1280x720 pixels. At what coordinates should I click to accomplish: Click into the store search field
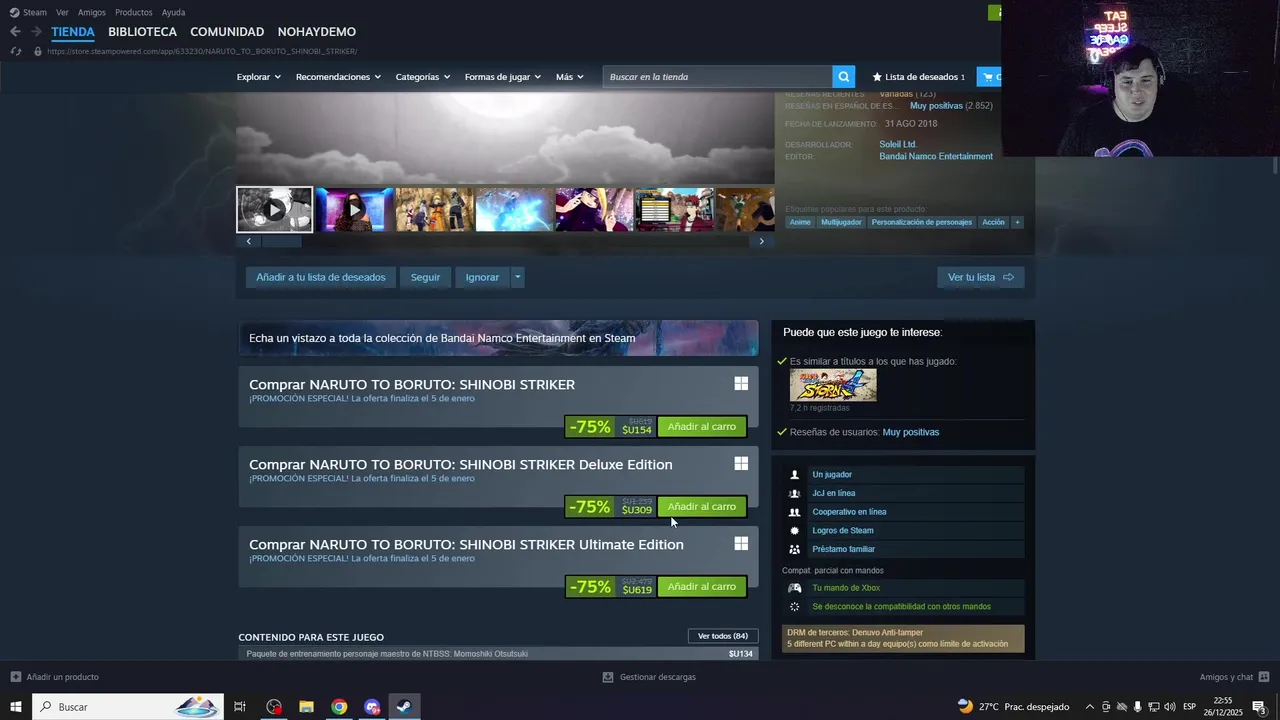click(717, 77)
